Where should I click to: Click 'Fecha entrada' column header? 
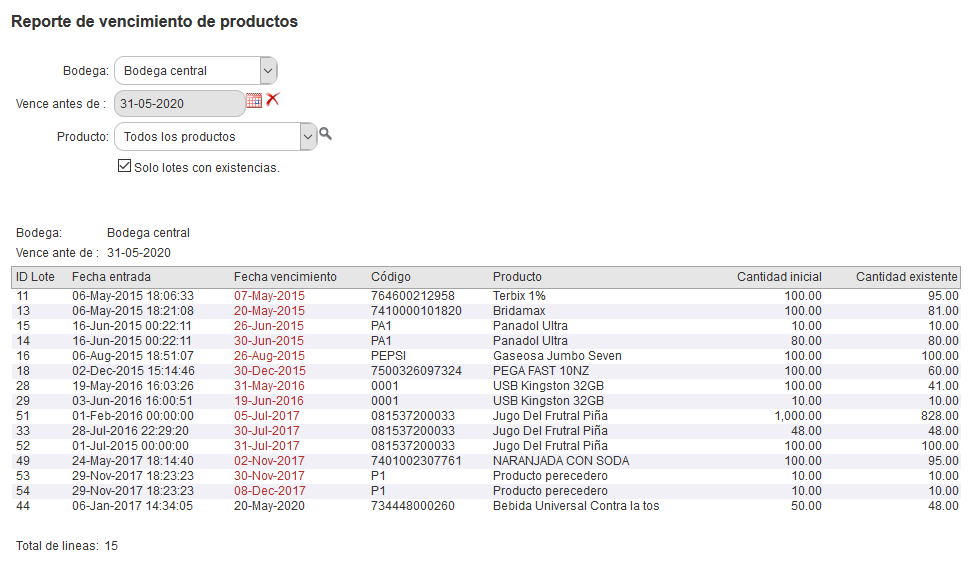click(x=111, y=277)
